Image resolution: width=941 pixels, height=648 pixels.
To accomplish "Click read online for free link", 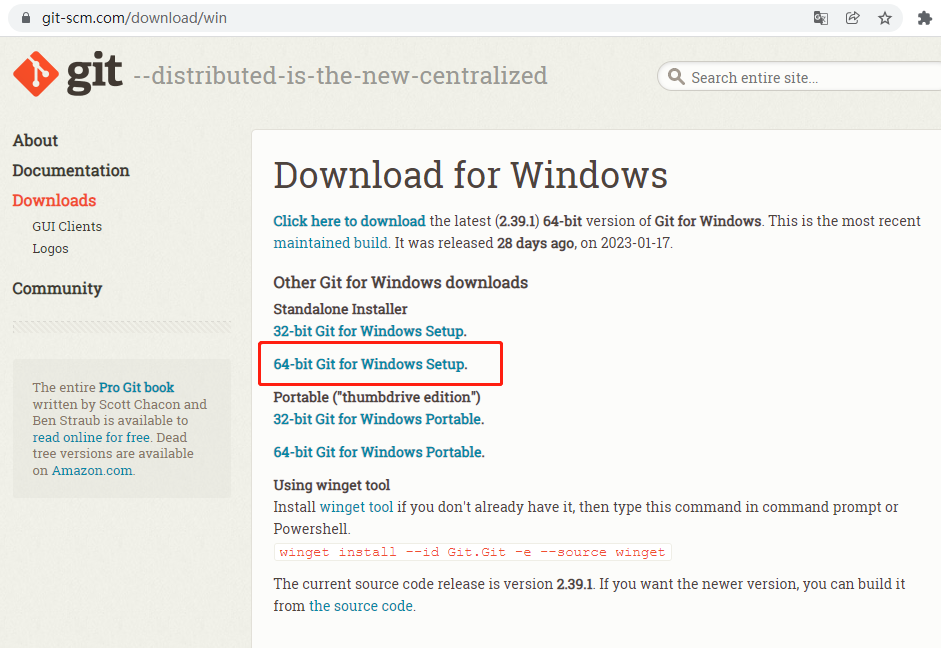I will click(x=91, y=437).
